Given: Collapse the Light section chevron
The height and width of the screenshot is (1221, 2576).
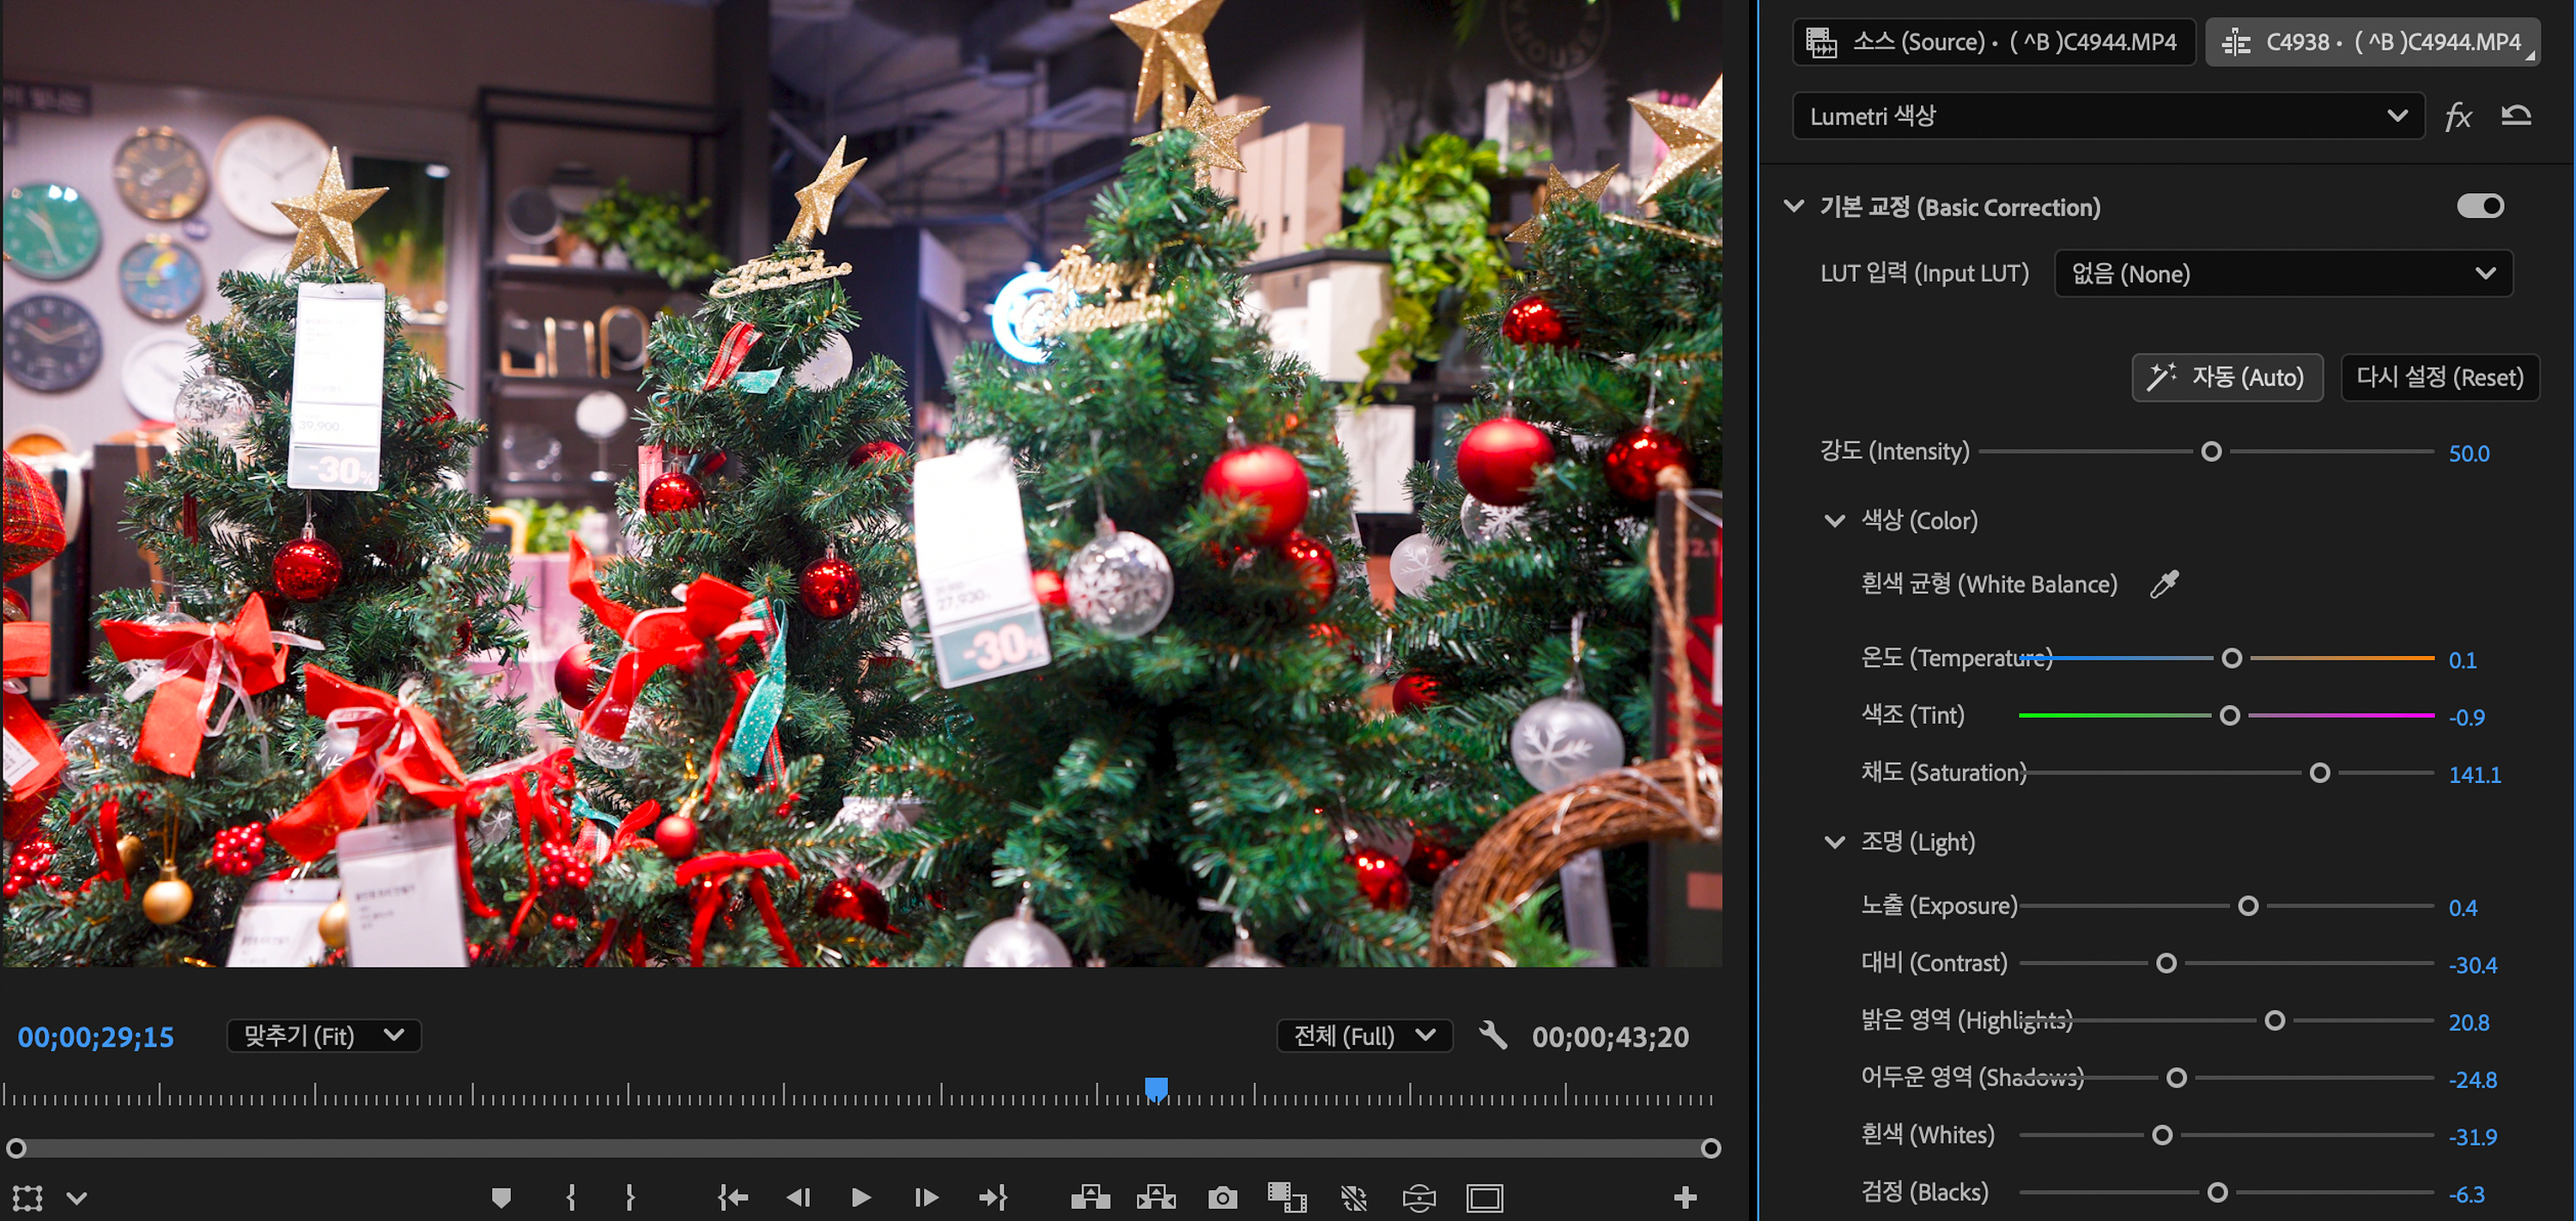Looking at the screenshot, I should (x=1834, y=842).
